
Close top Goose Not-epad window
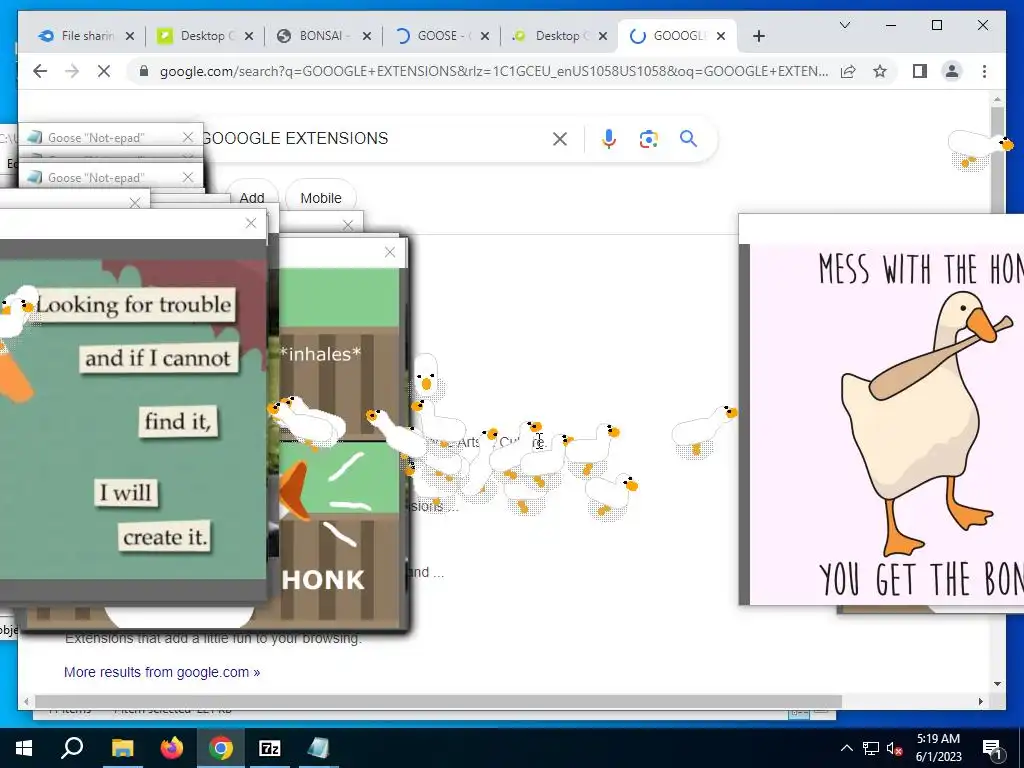click(188, 137)
